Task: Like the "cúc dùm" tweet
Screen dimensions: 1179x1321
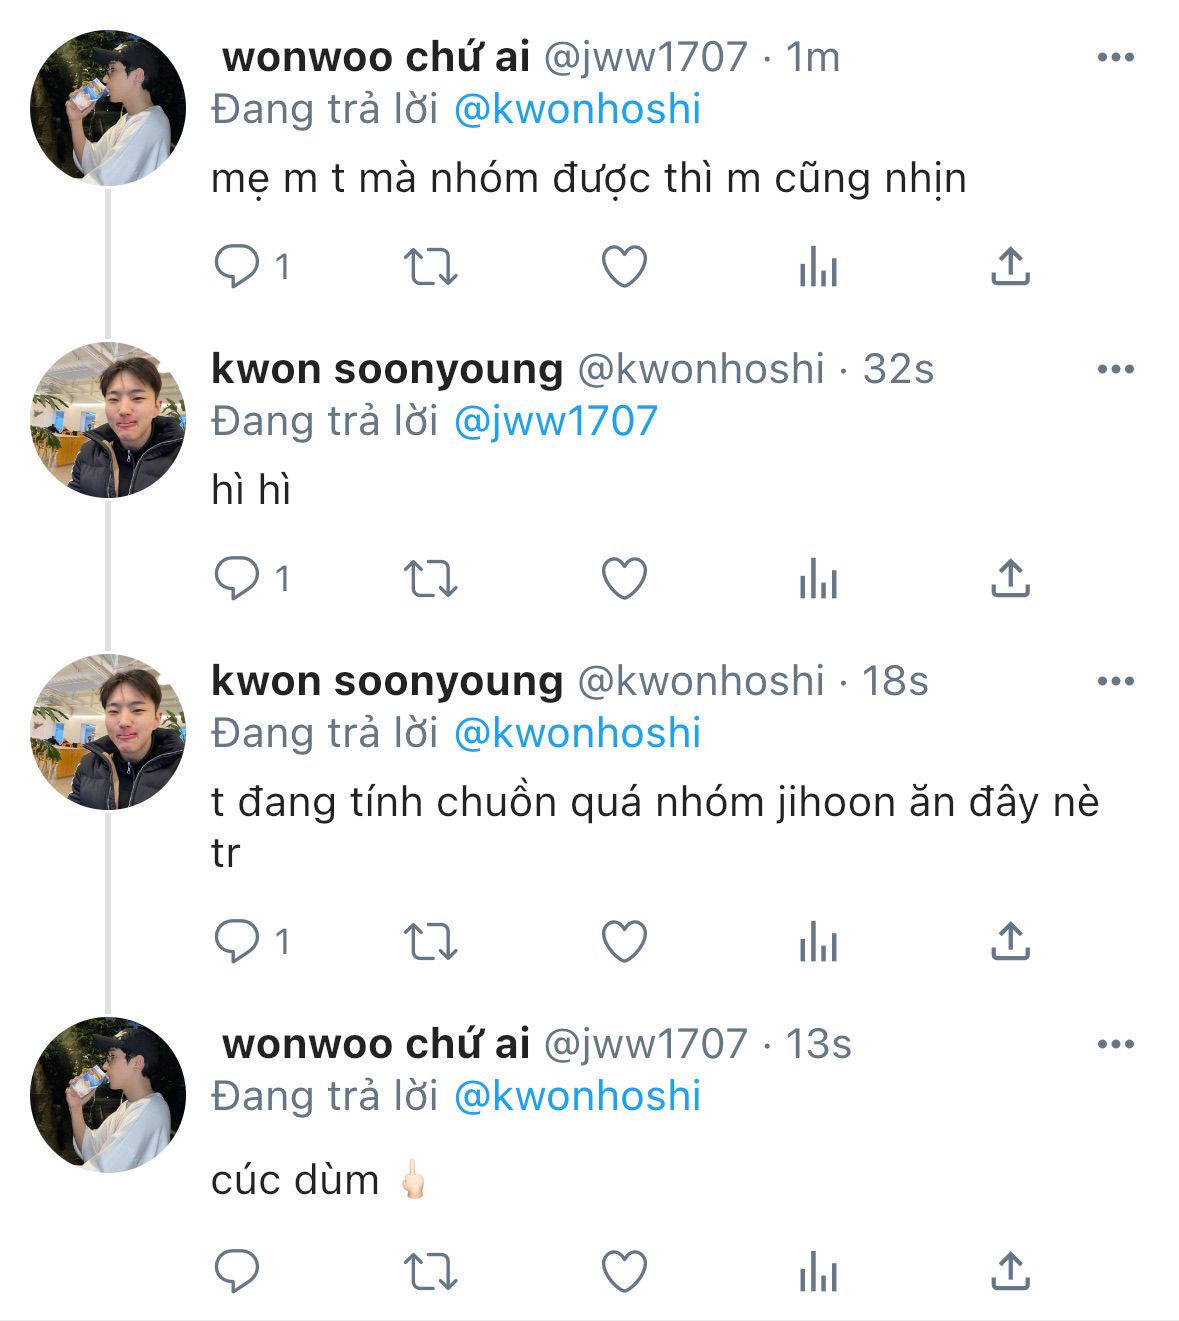Action: coord(625,1272)
